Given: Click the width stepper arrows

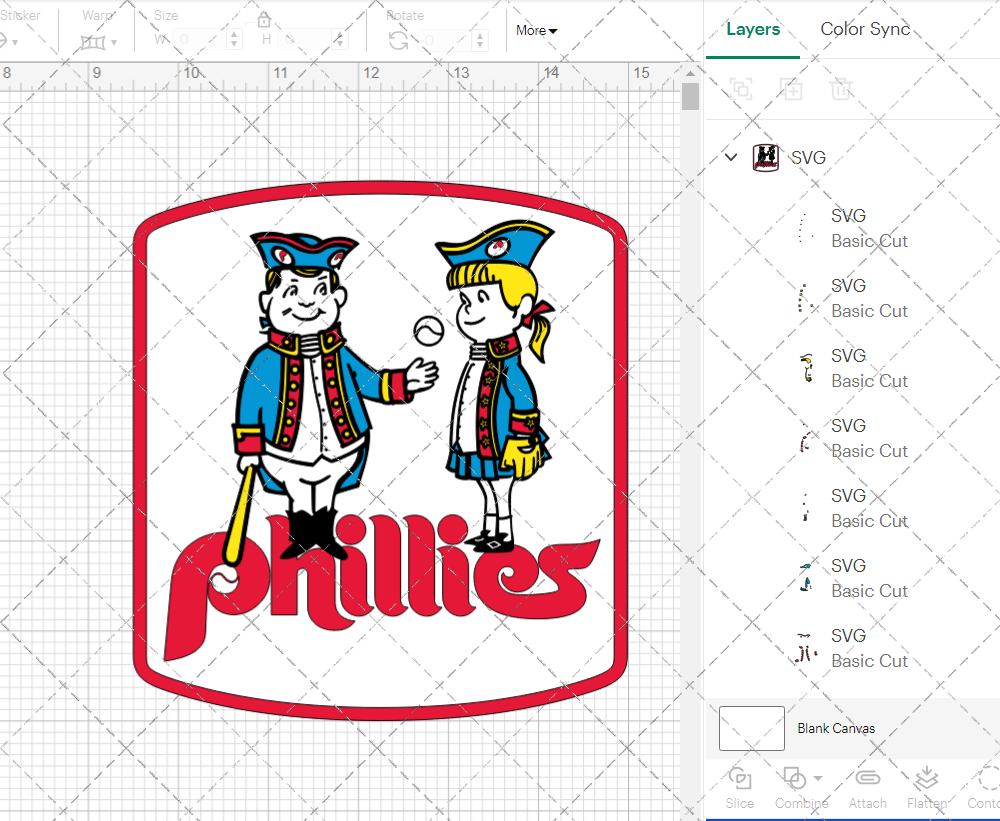Looking at the screenshot, I should (x=234, y=40).
